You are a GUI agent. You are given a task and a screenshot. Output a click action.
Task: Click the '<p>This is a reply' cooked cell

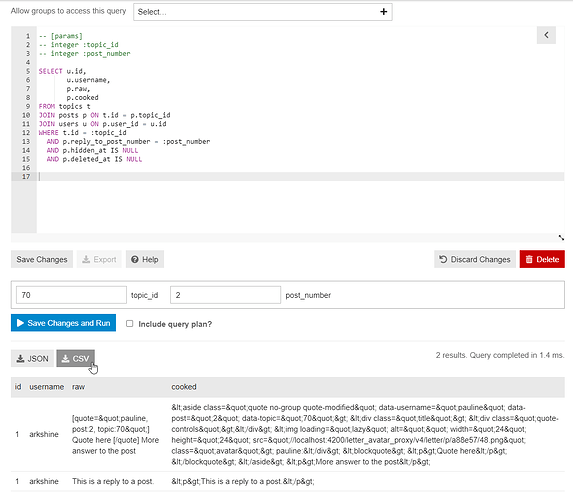tap(243, 481)
